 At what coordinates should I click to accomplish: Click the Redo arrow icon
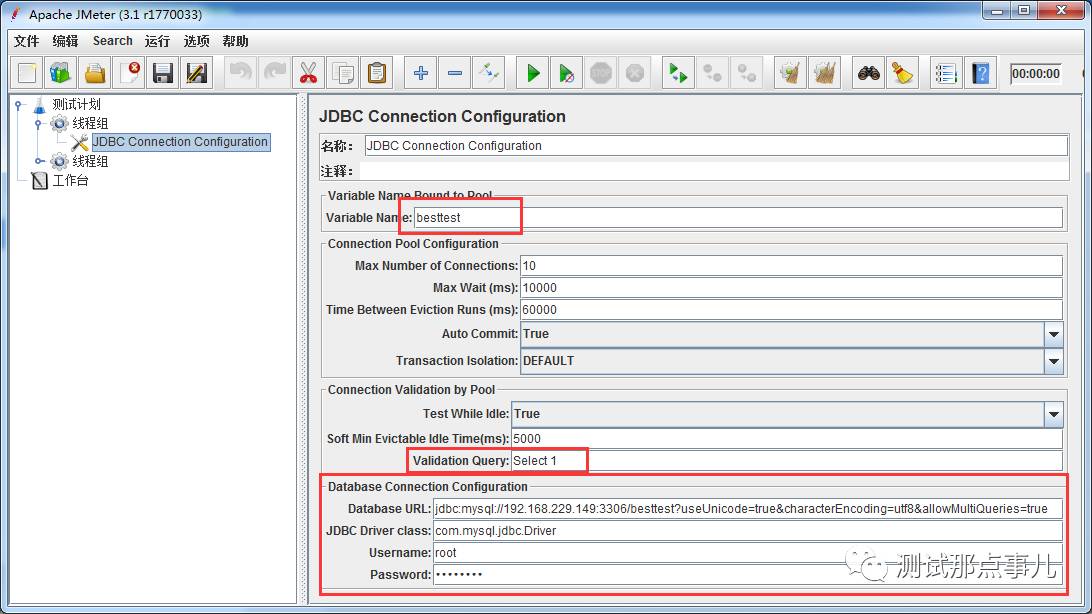[275, 73]
